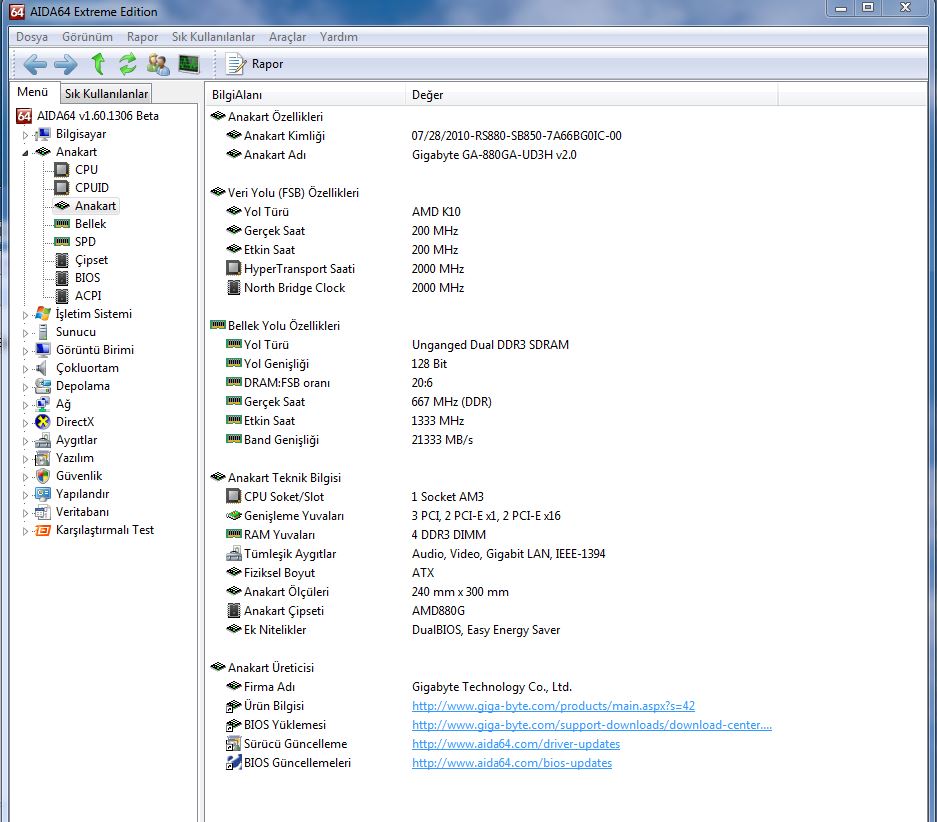Select the Anakart Adı row
Image resolution: width=937 pixels, height=822 pixels.
401,155
